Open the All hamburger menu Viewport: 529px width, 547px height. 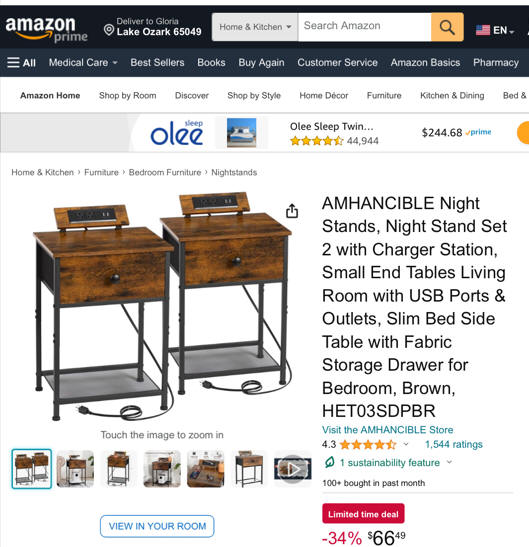(x=21, y=62)
